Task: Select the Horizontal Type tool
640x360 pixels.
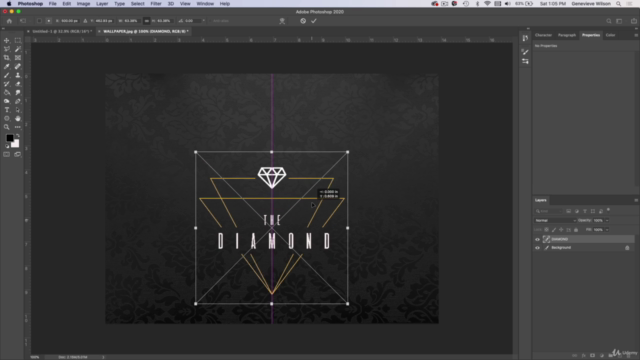Action: point(7,110)
